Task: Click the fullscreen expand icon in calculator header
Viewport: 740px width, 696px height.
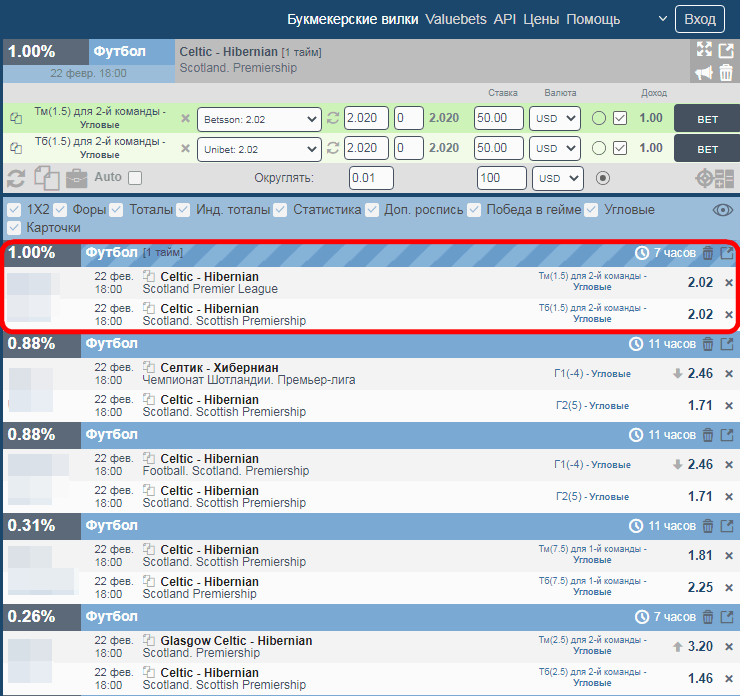Action: 703,50
